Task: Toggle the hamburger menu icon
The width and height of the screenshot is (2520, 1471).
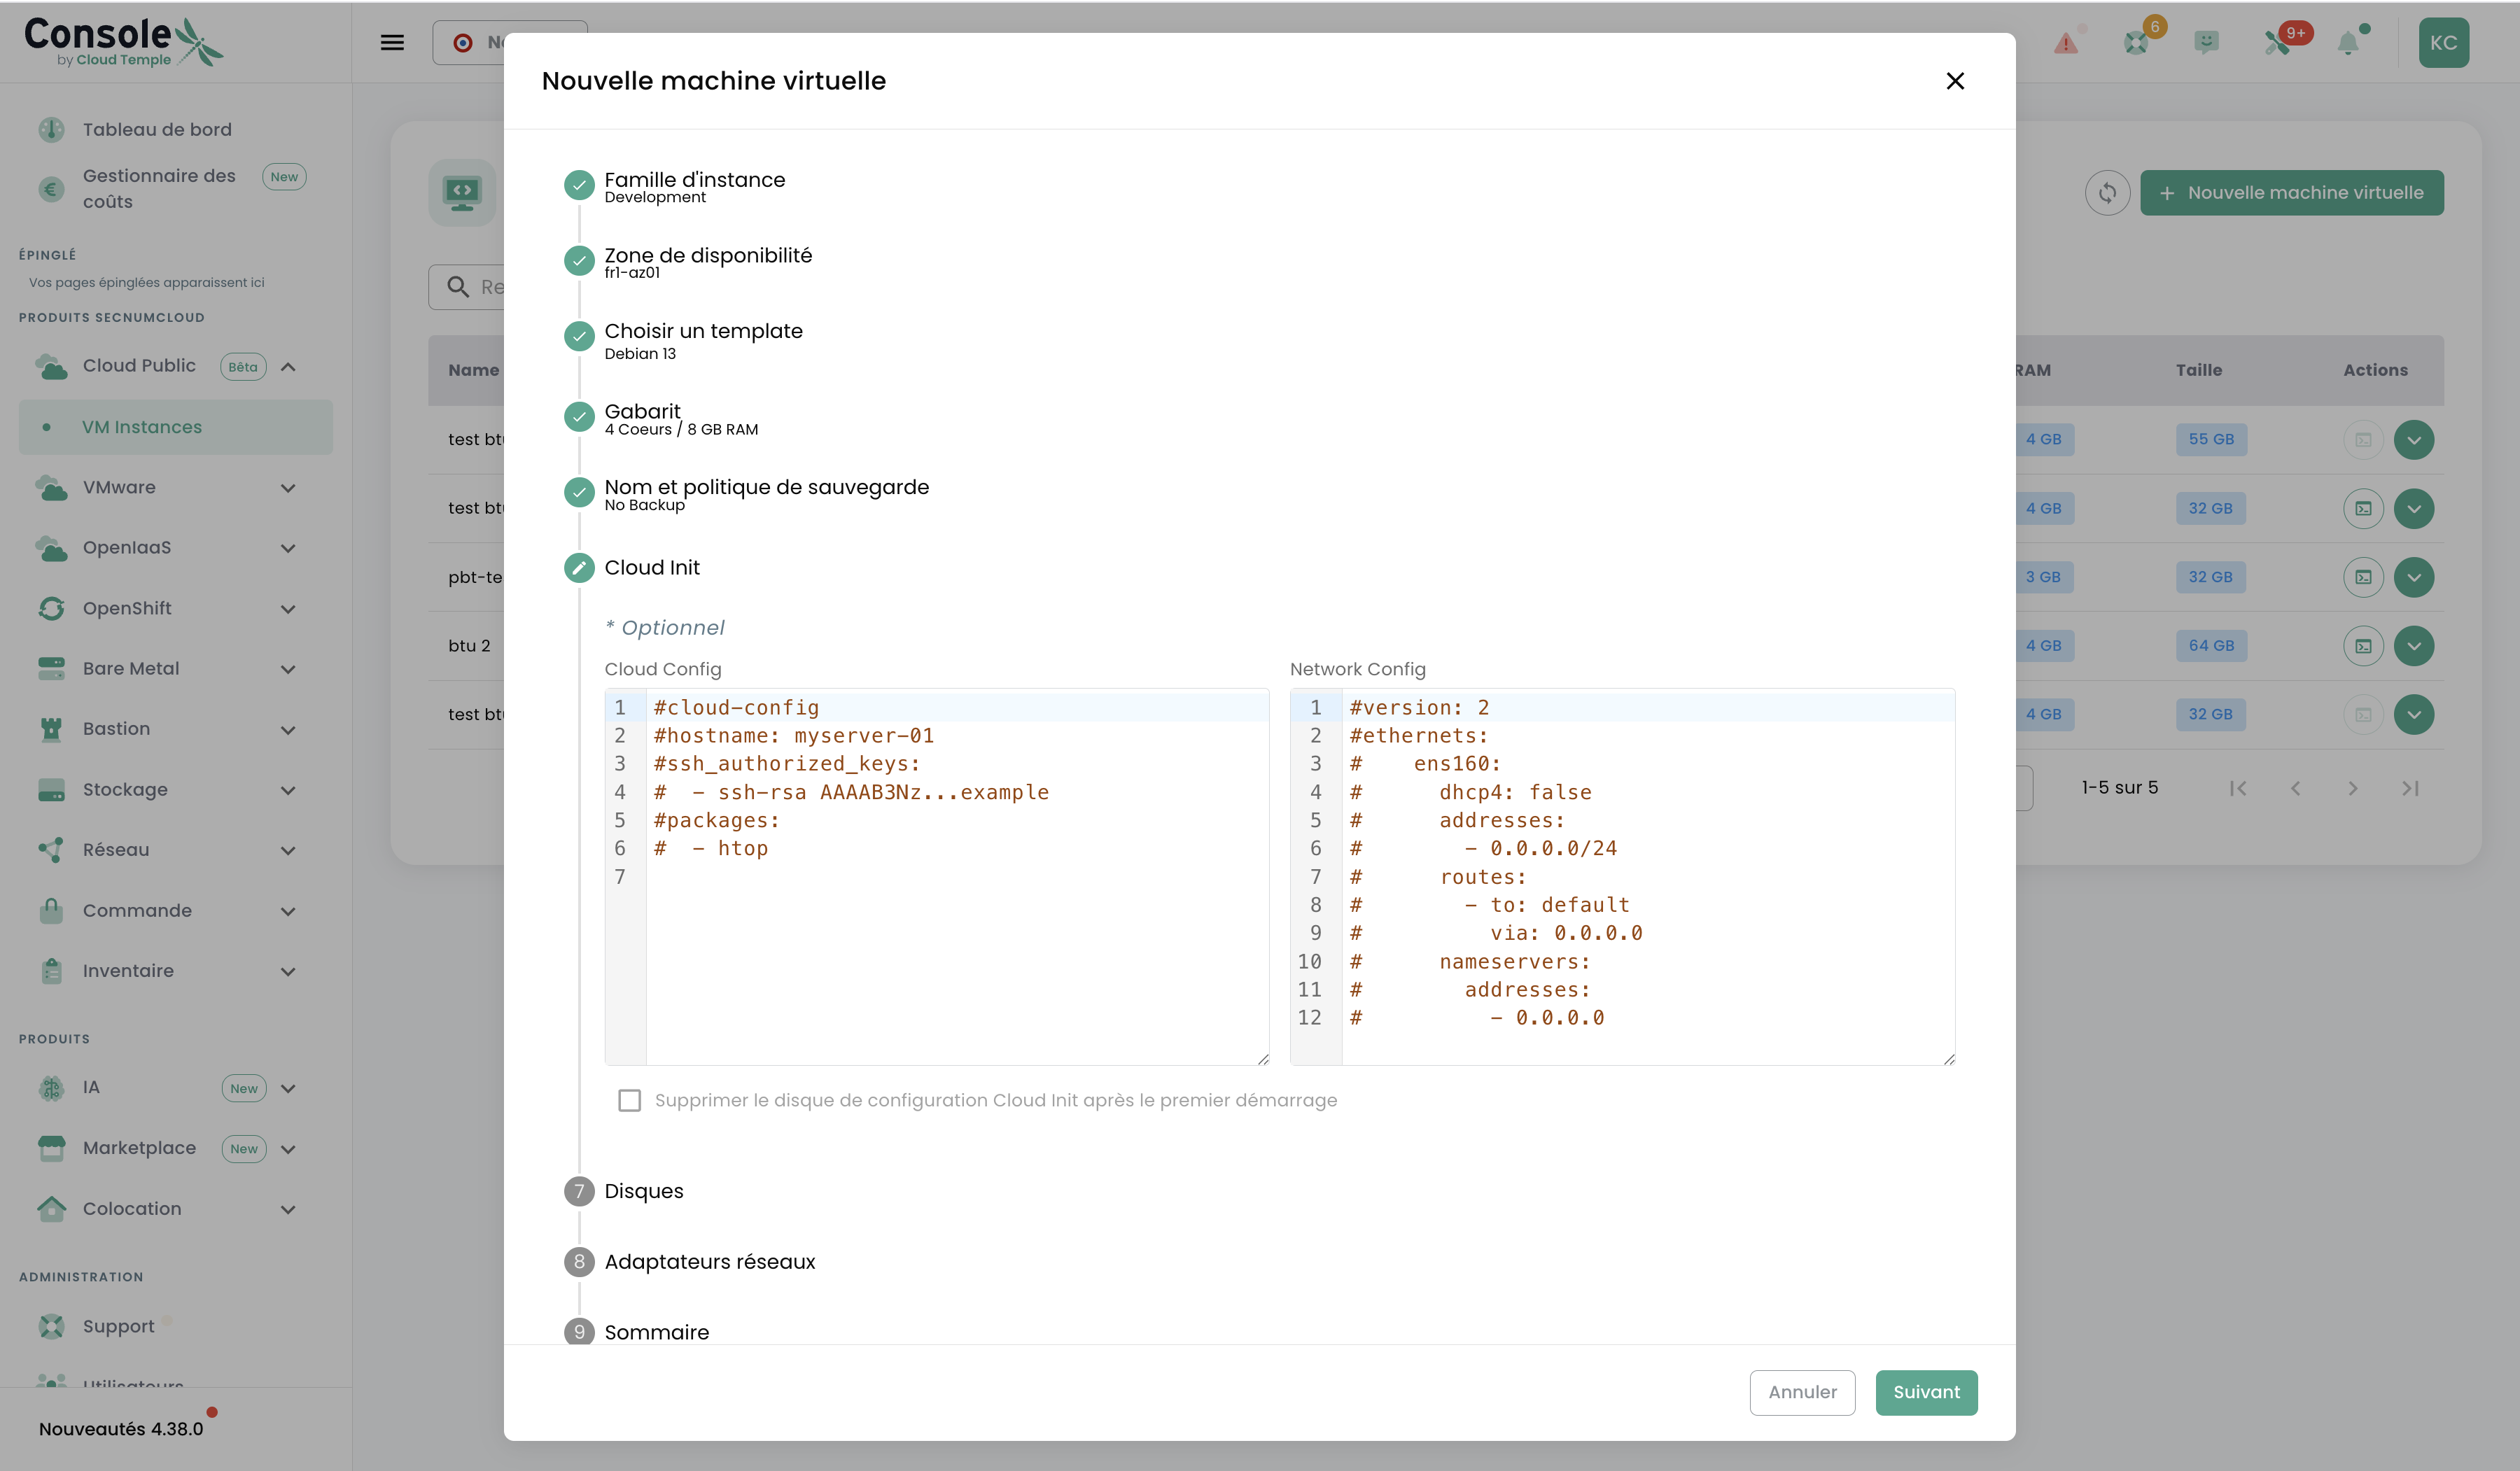Action: [x=392, y=42]
